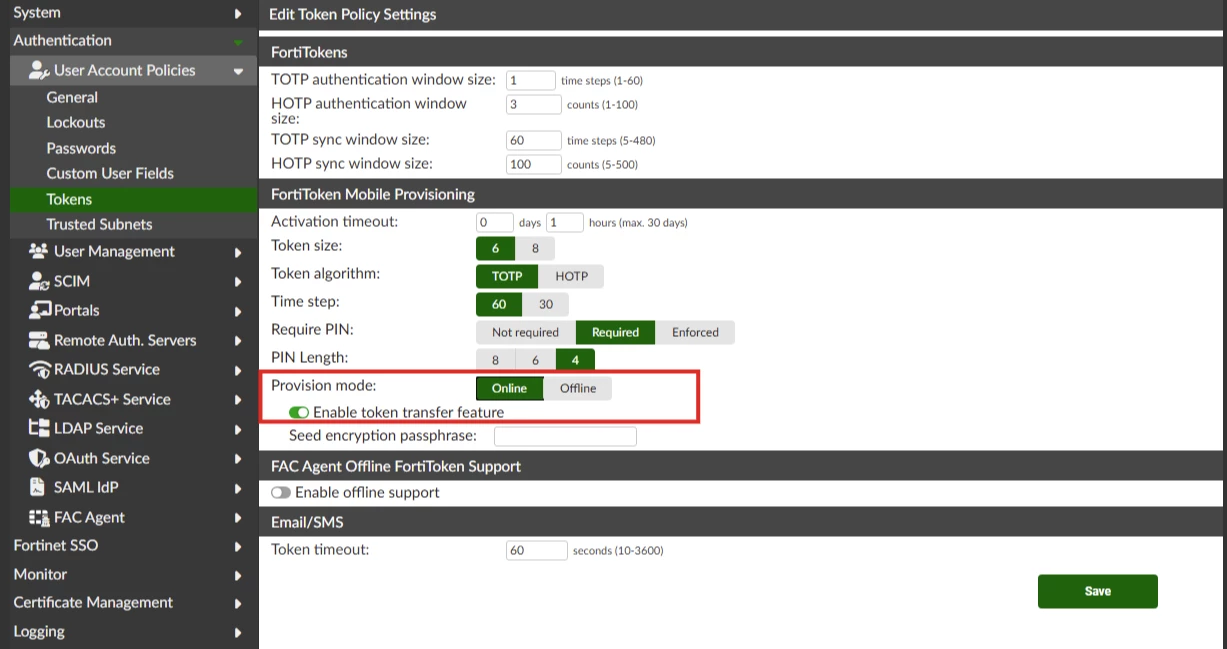Image resolution: width=1227 pixels, height=649 pixels.
Task: Expand TACACS+ Service submenu arrow
Action: [x=238, y=400]
